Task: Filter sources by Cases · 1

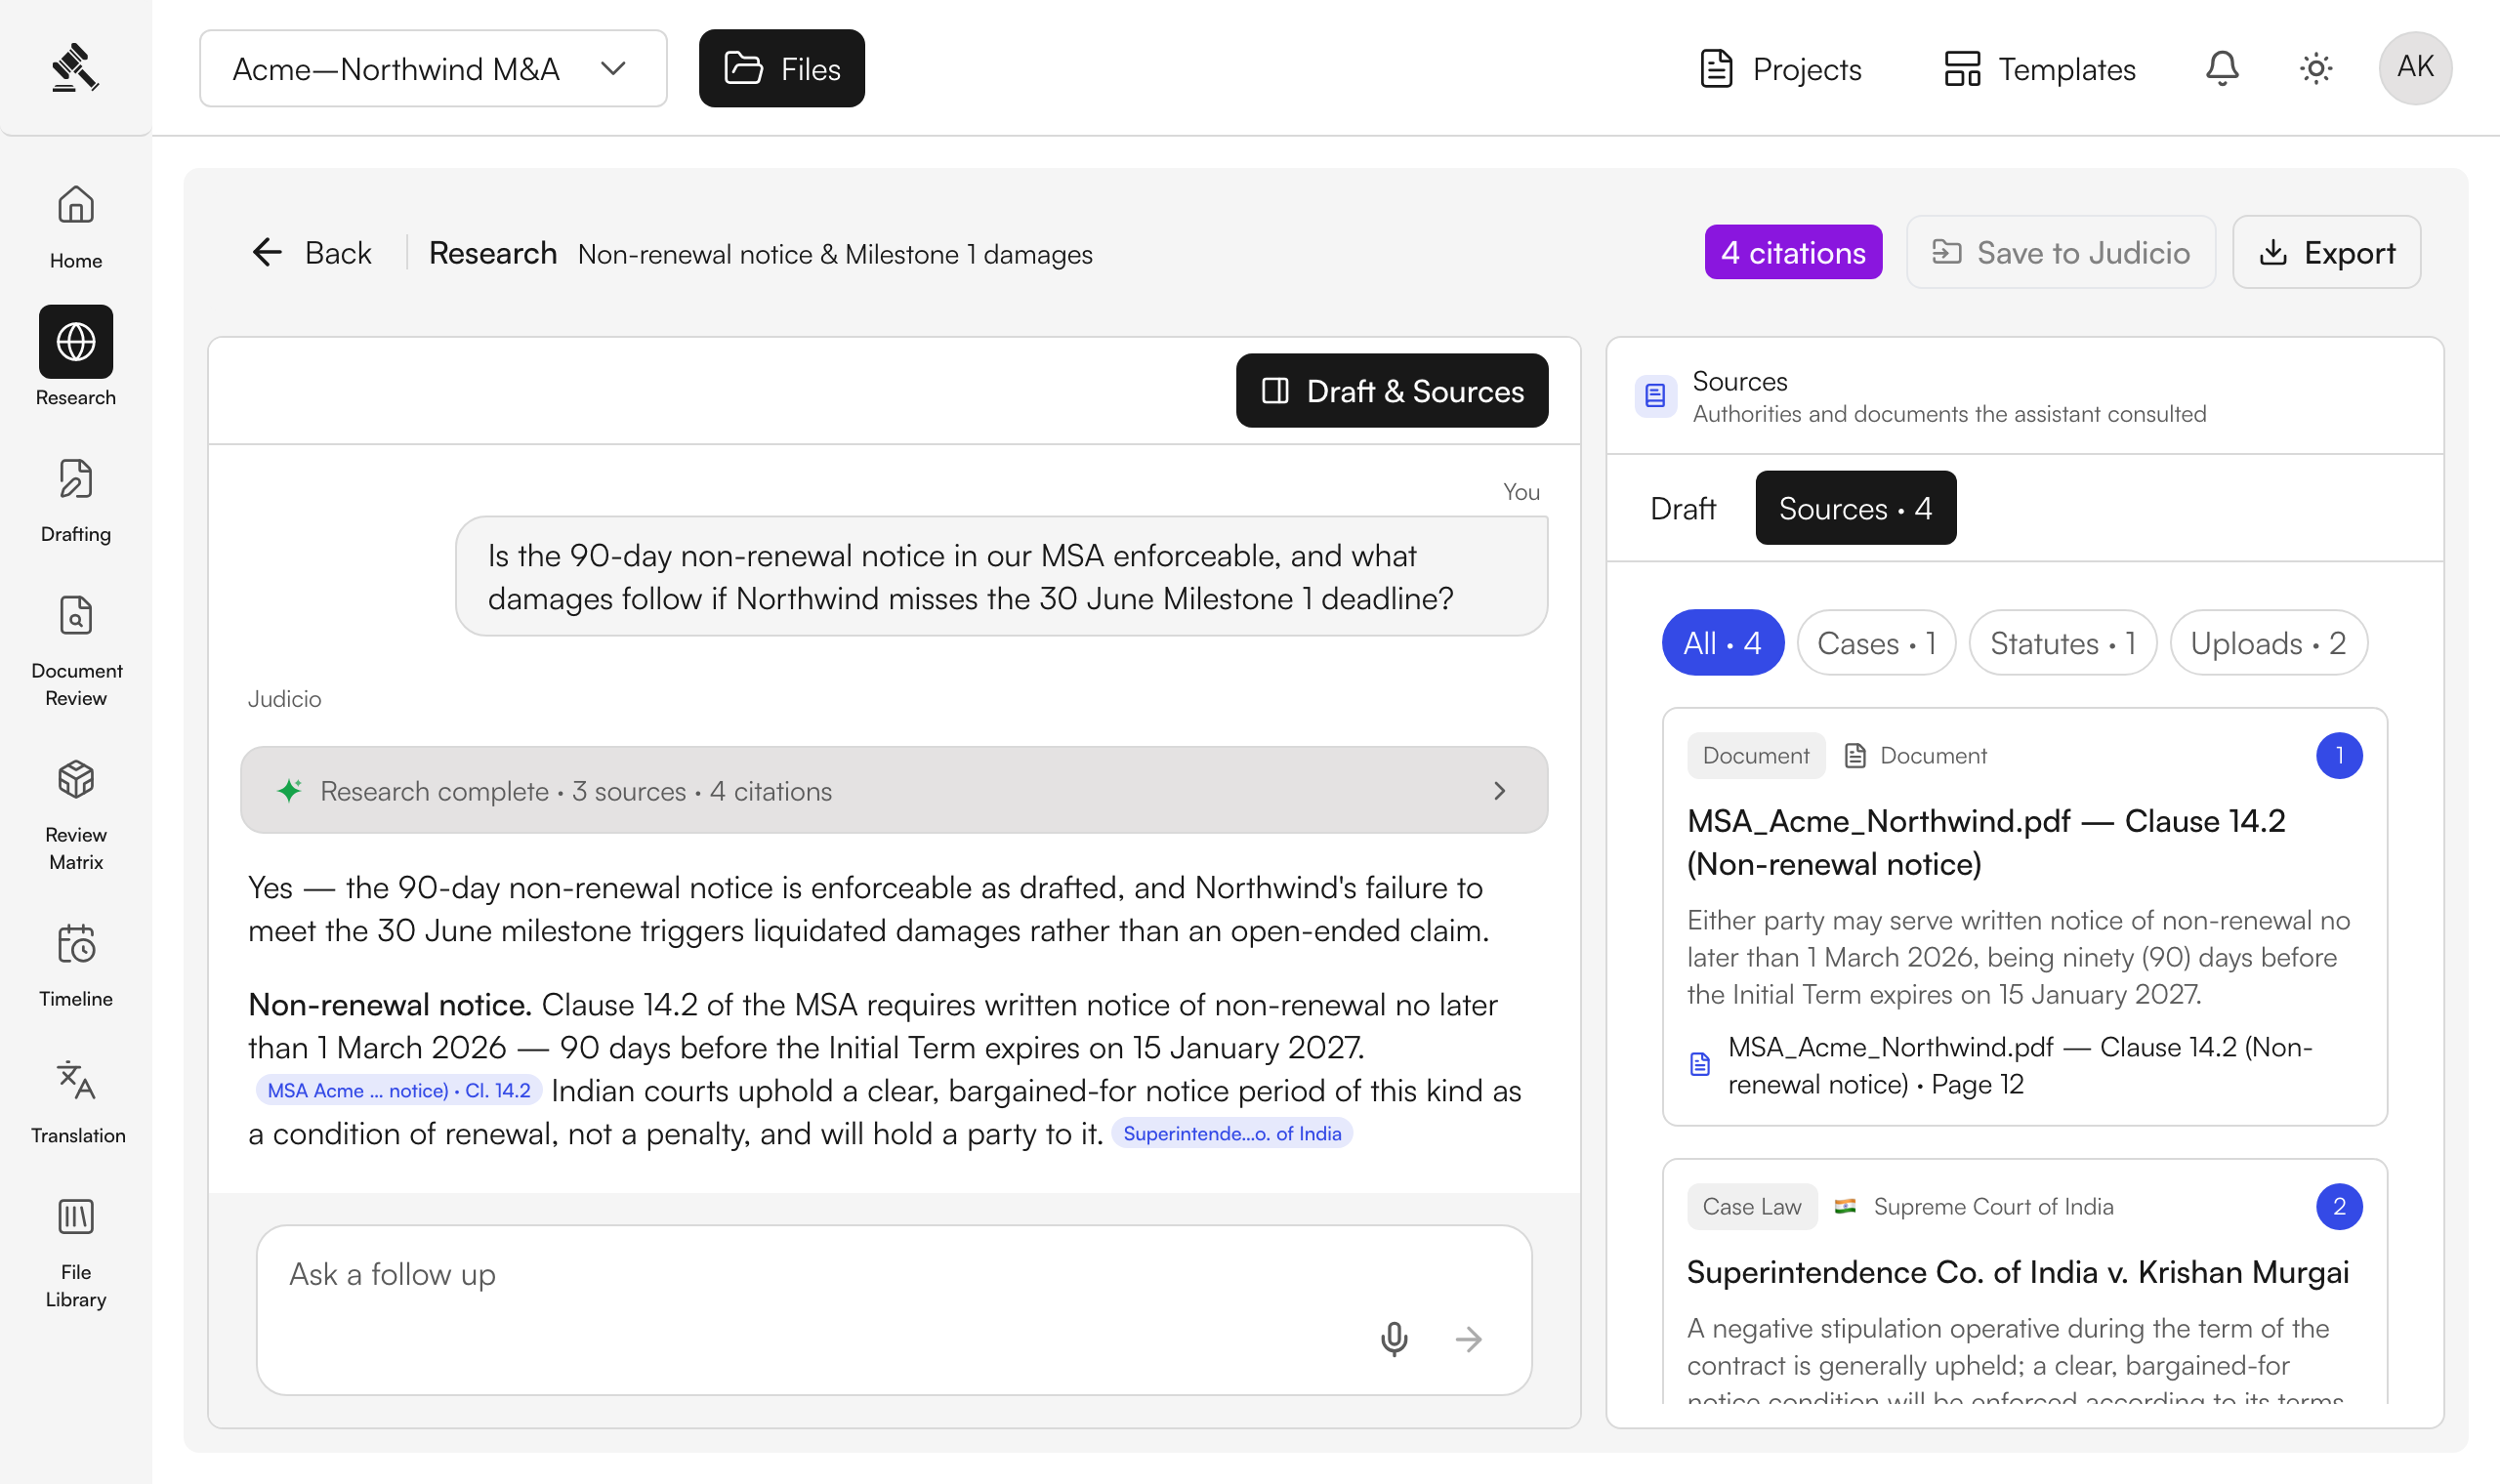Action: 1876,642
